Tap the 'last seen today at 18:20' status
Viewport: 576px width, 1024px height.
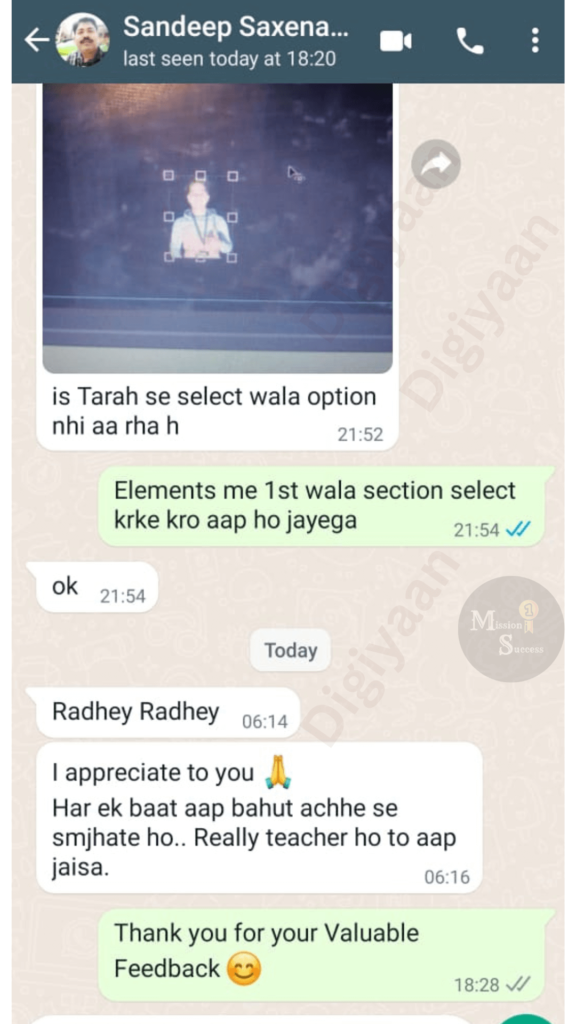point(229,59)
